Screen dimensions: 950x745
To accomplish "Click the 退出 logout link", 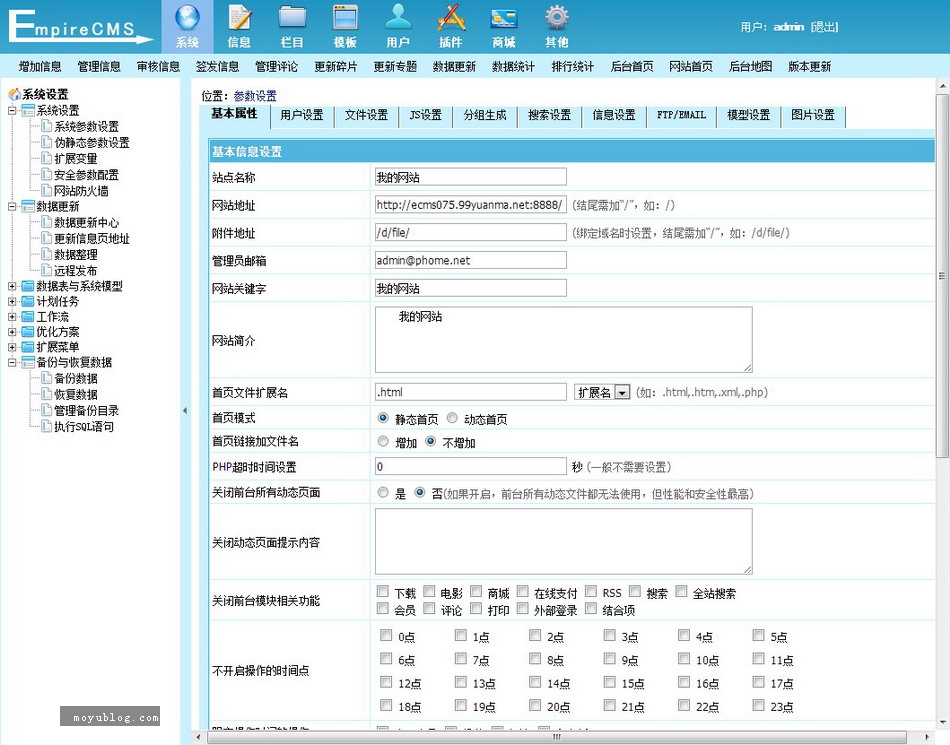I will pyautogui.click(x=824, y=27).
